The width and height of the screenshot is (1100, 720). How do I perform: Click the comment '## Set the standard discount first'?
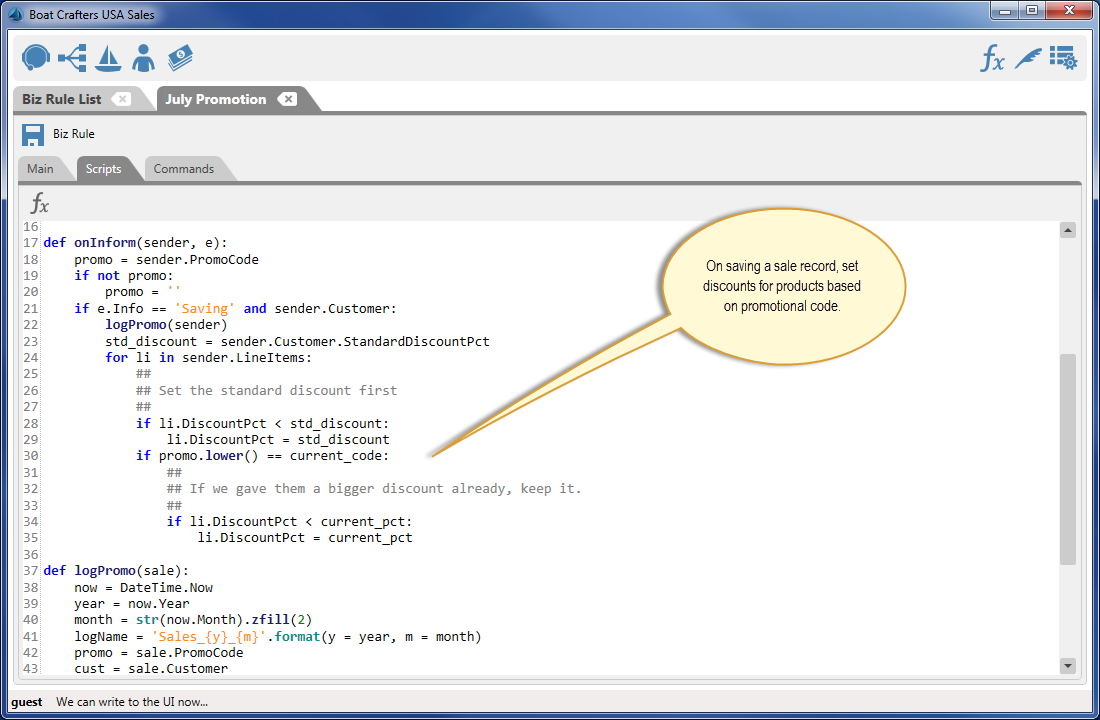pyautogui.click(x=267, y=390)
